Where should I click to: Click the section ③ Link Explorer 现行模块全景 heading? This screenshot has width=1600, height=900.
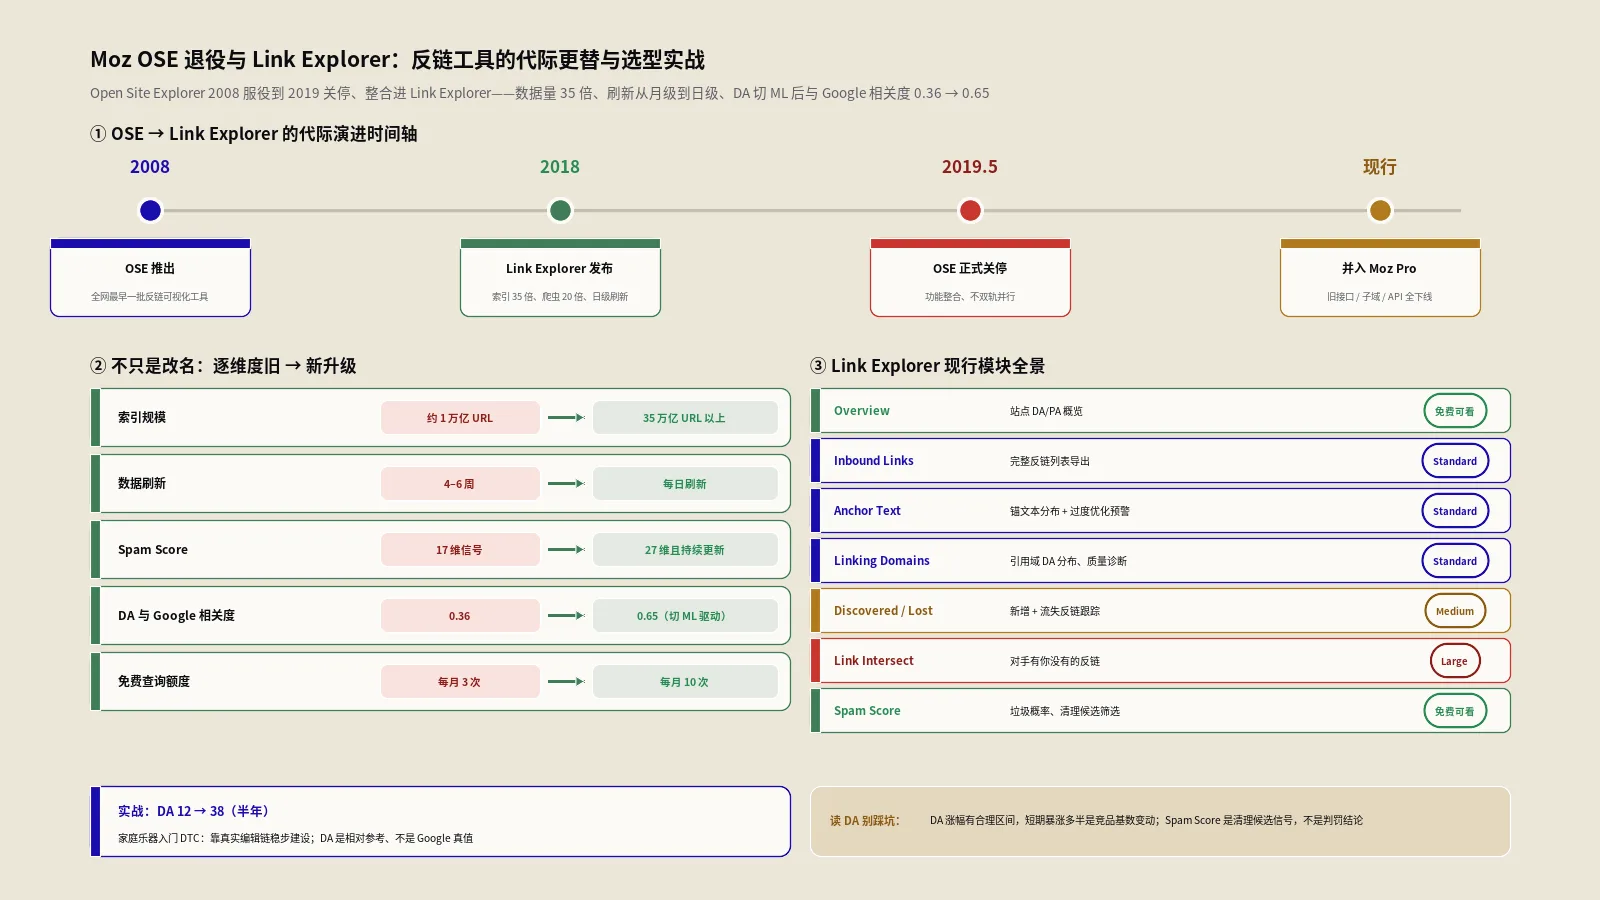point(928,366)
